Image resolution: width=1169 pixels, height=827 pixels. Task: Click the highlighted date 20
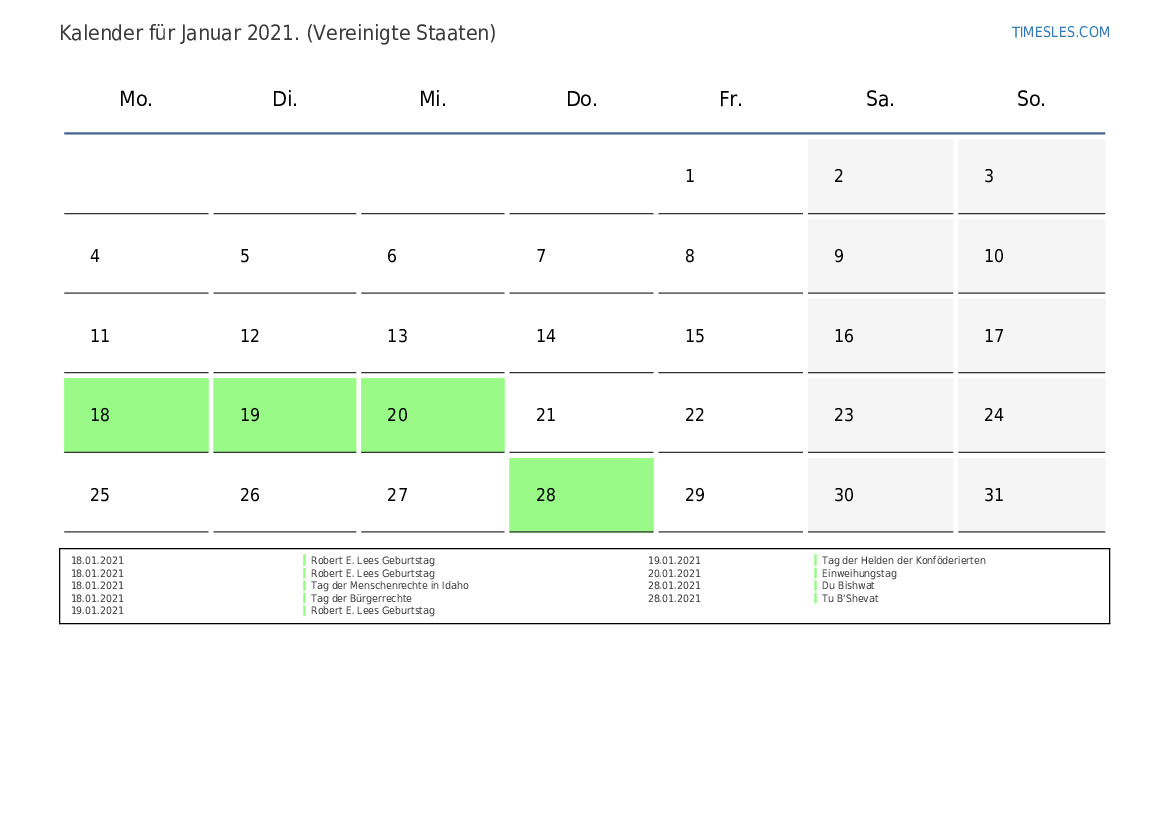(x=432, y=415)
